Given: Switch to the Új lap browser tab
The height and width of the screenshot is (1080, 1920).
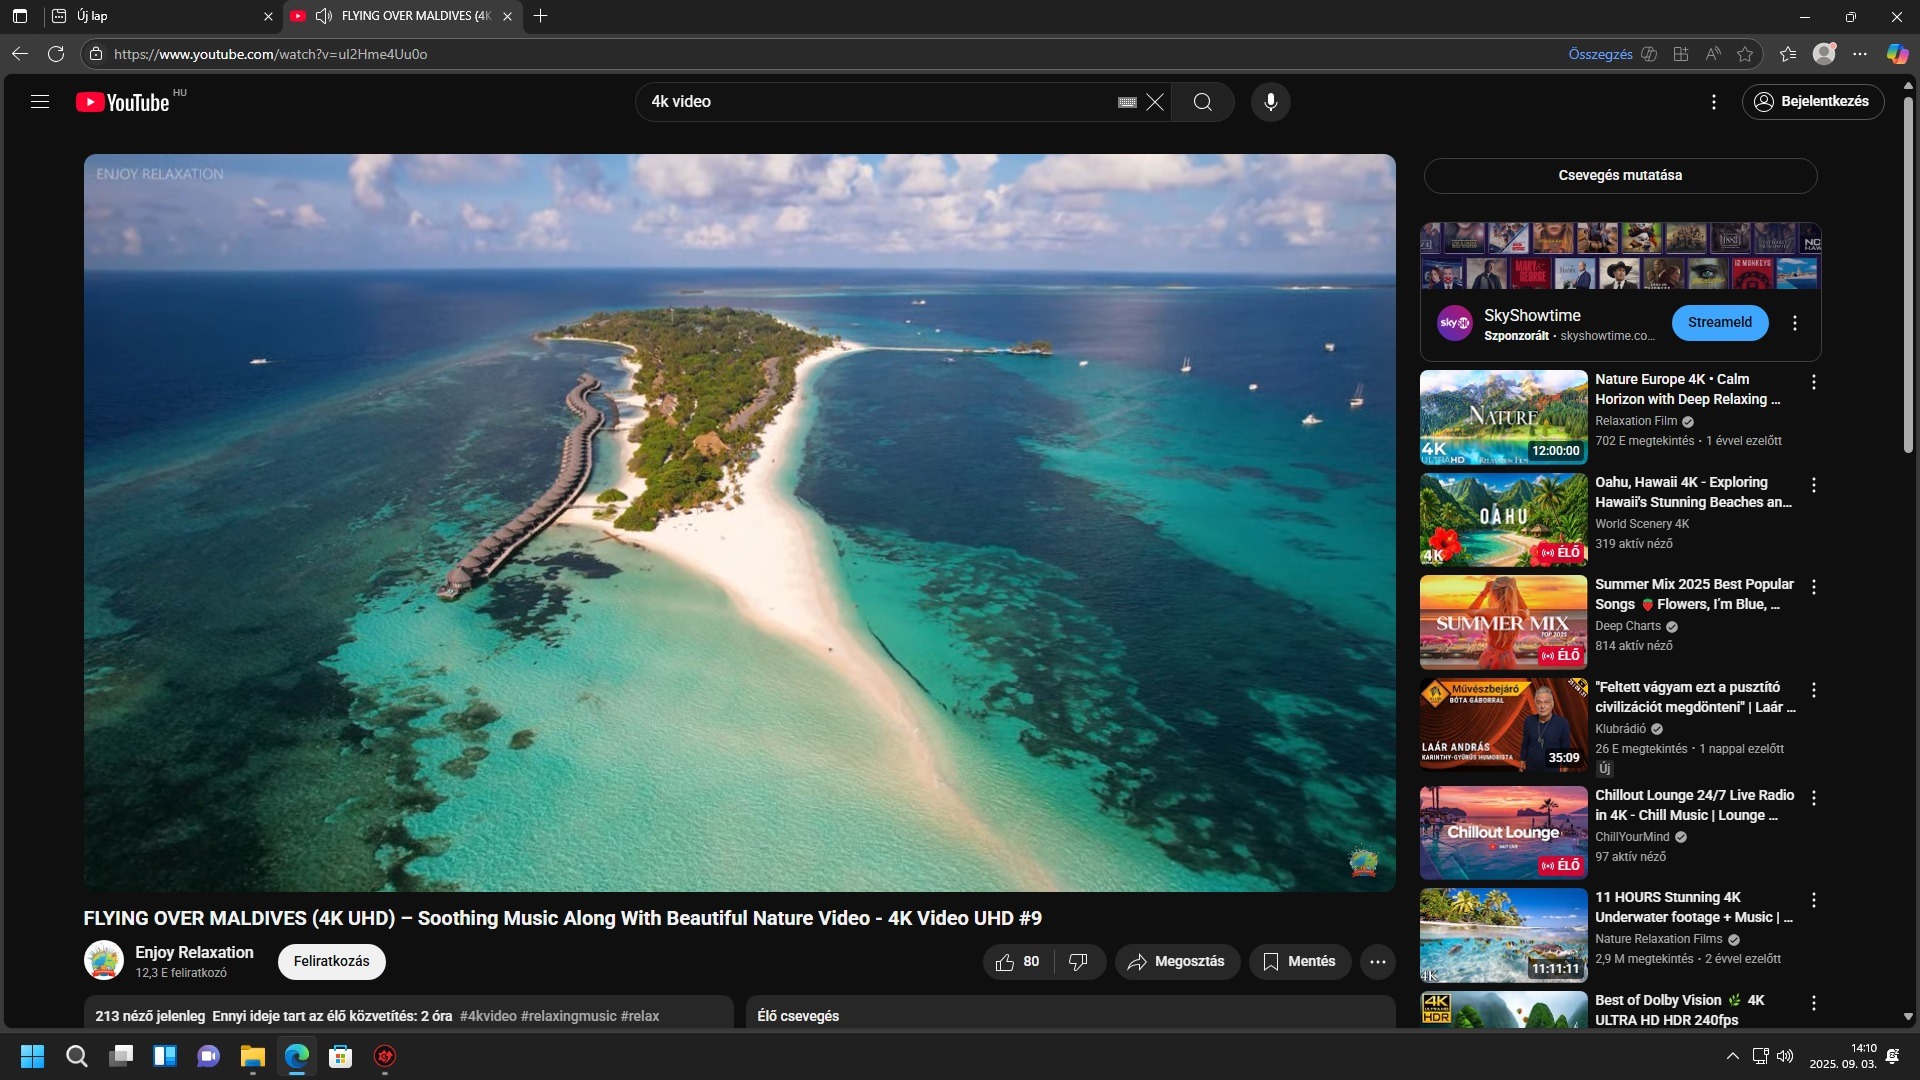Looking at the screenshot, I should [160, 16].
